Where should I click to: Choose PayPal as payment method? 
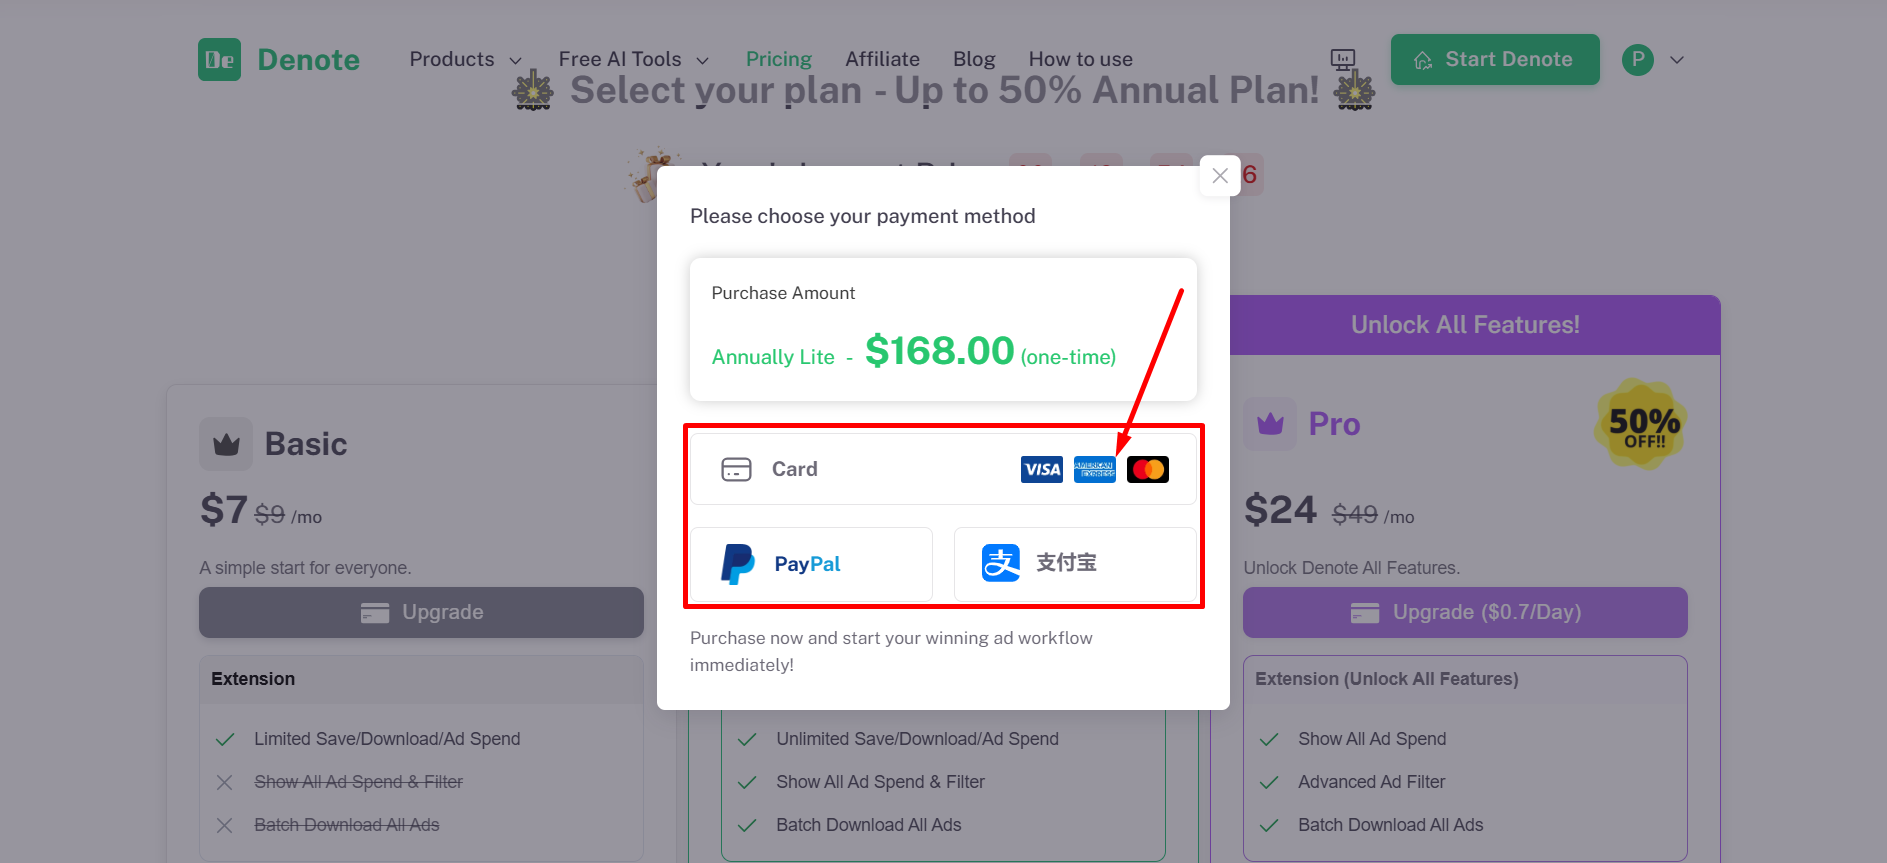point(811,564)
